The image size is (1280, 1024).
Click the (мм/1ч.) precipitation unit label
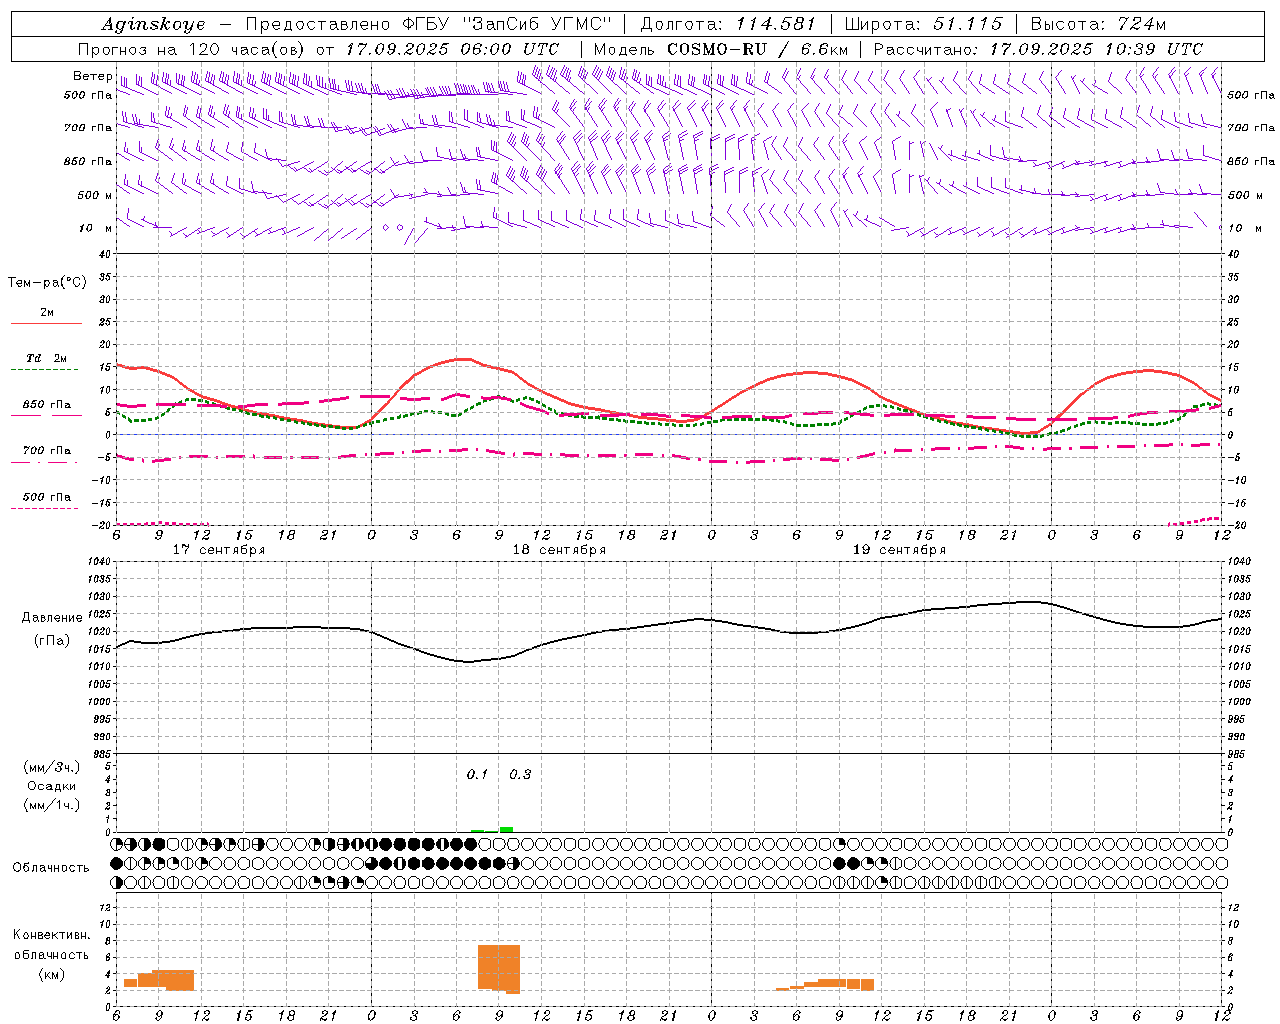(x=52, y=805)
